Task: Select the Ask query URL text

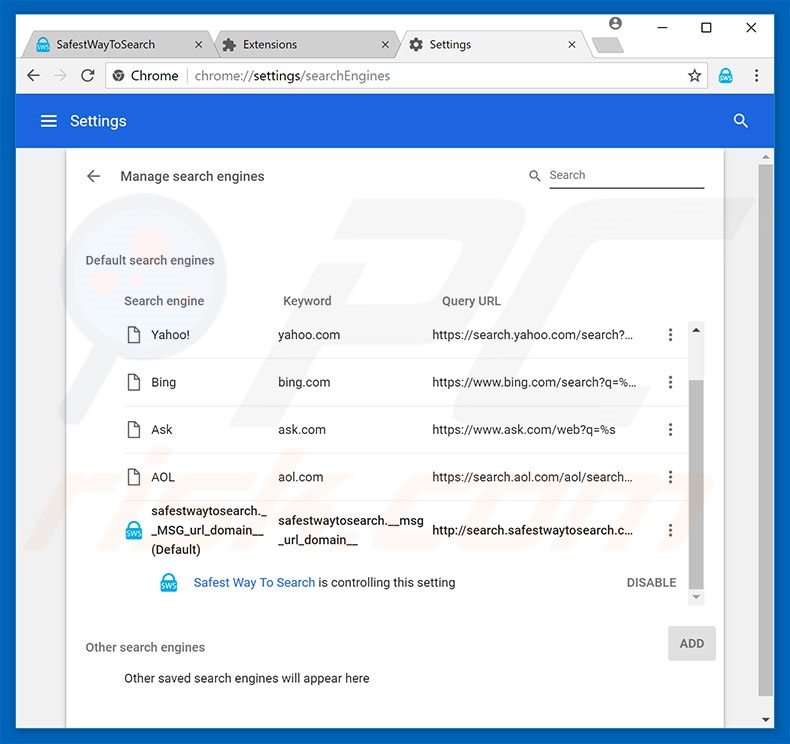Action: [523, 430]
